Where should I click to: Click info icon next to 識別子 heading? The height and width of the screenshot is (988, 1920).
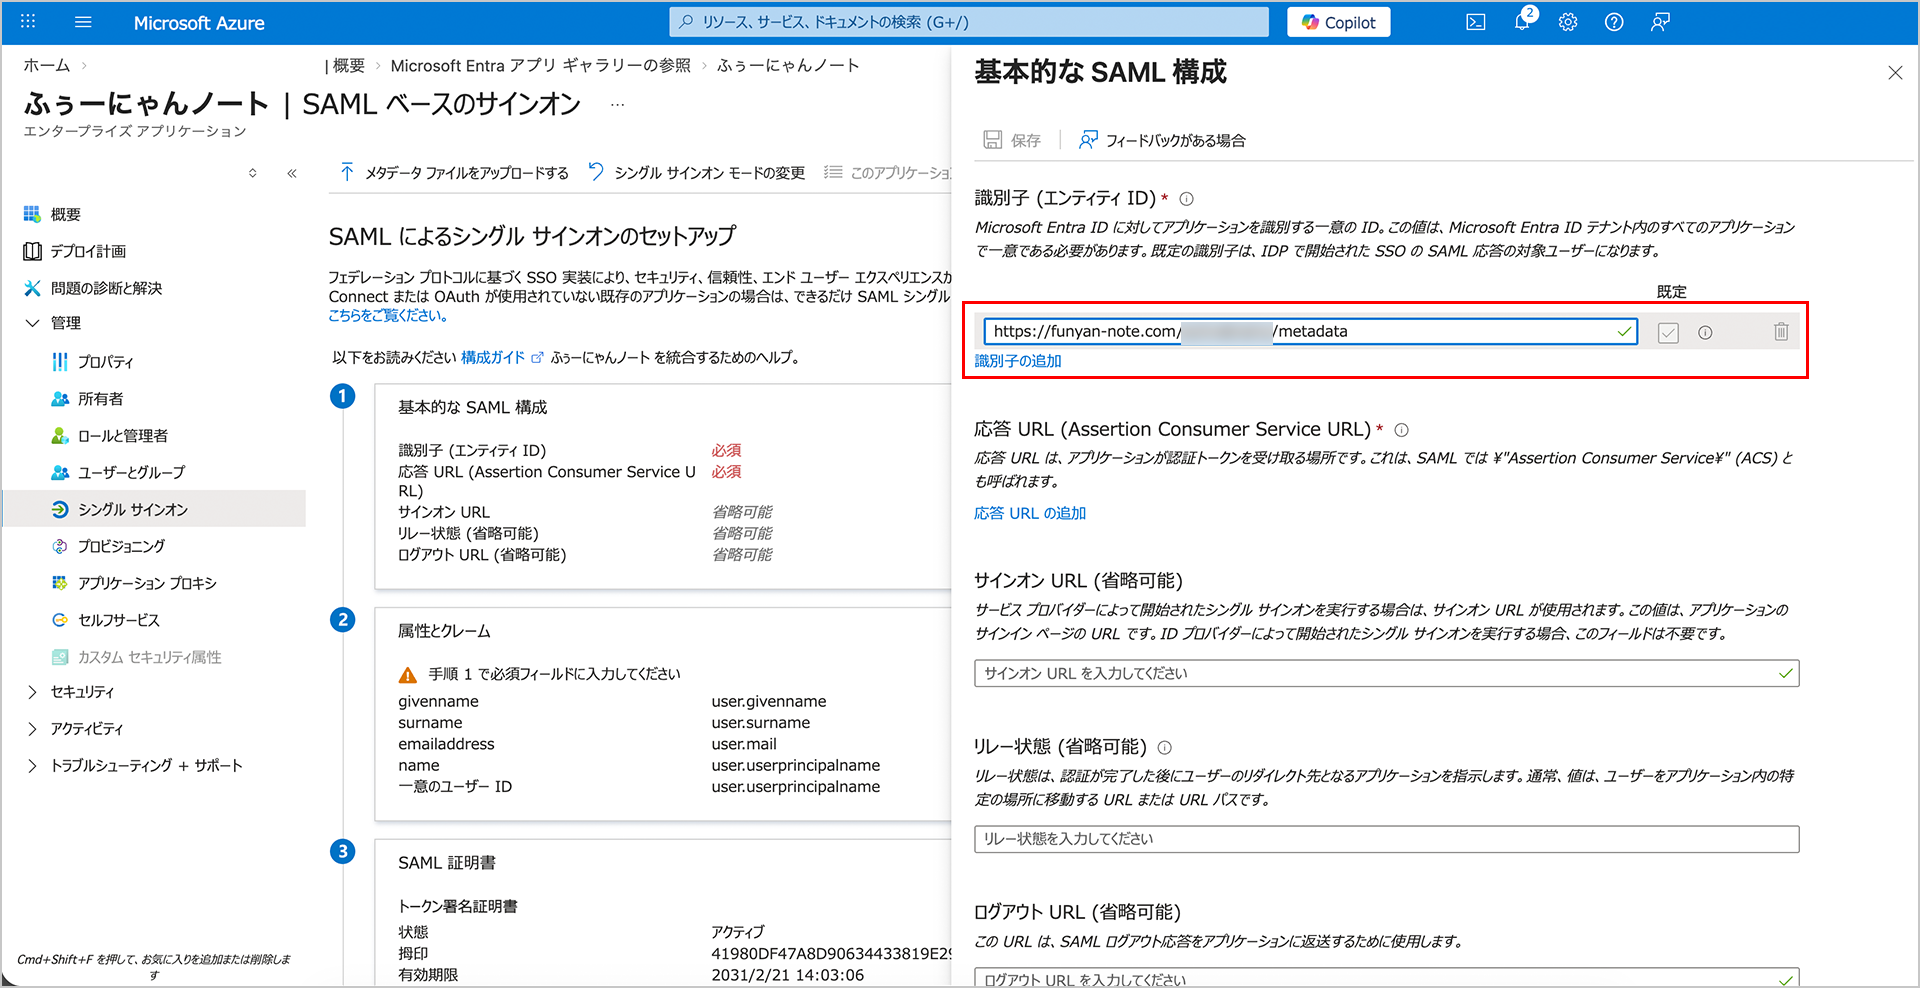1186,199
